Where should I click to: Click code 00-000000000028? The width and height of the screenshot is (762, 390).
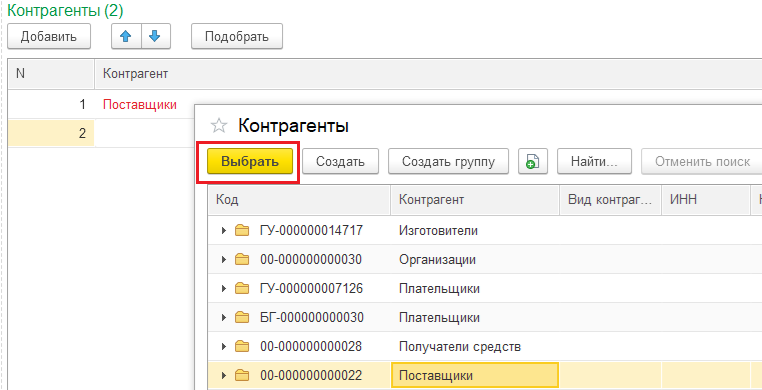(x=311, y=347)
